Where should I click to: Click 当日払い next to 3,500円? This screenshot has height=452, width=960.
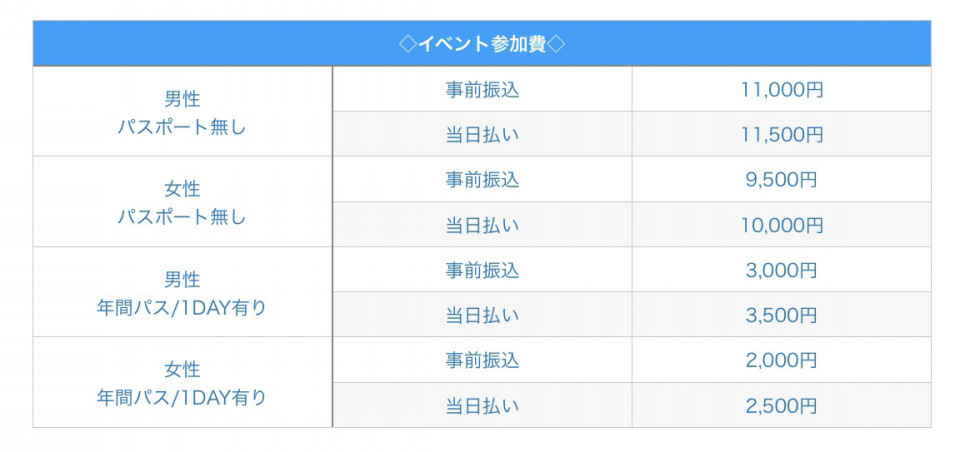(x=482, y=315)
